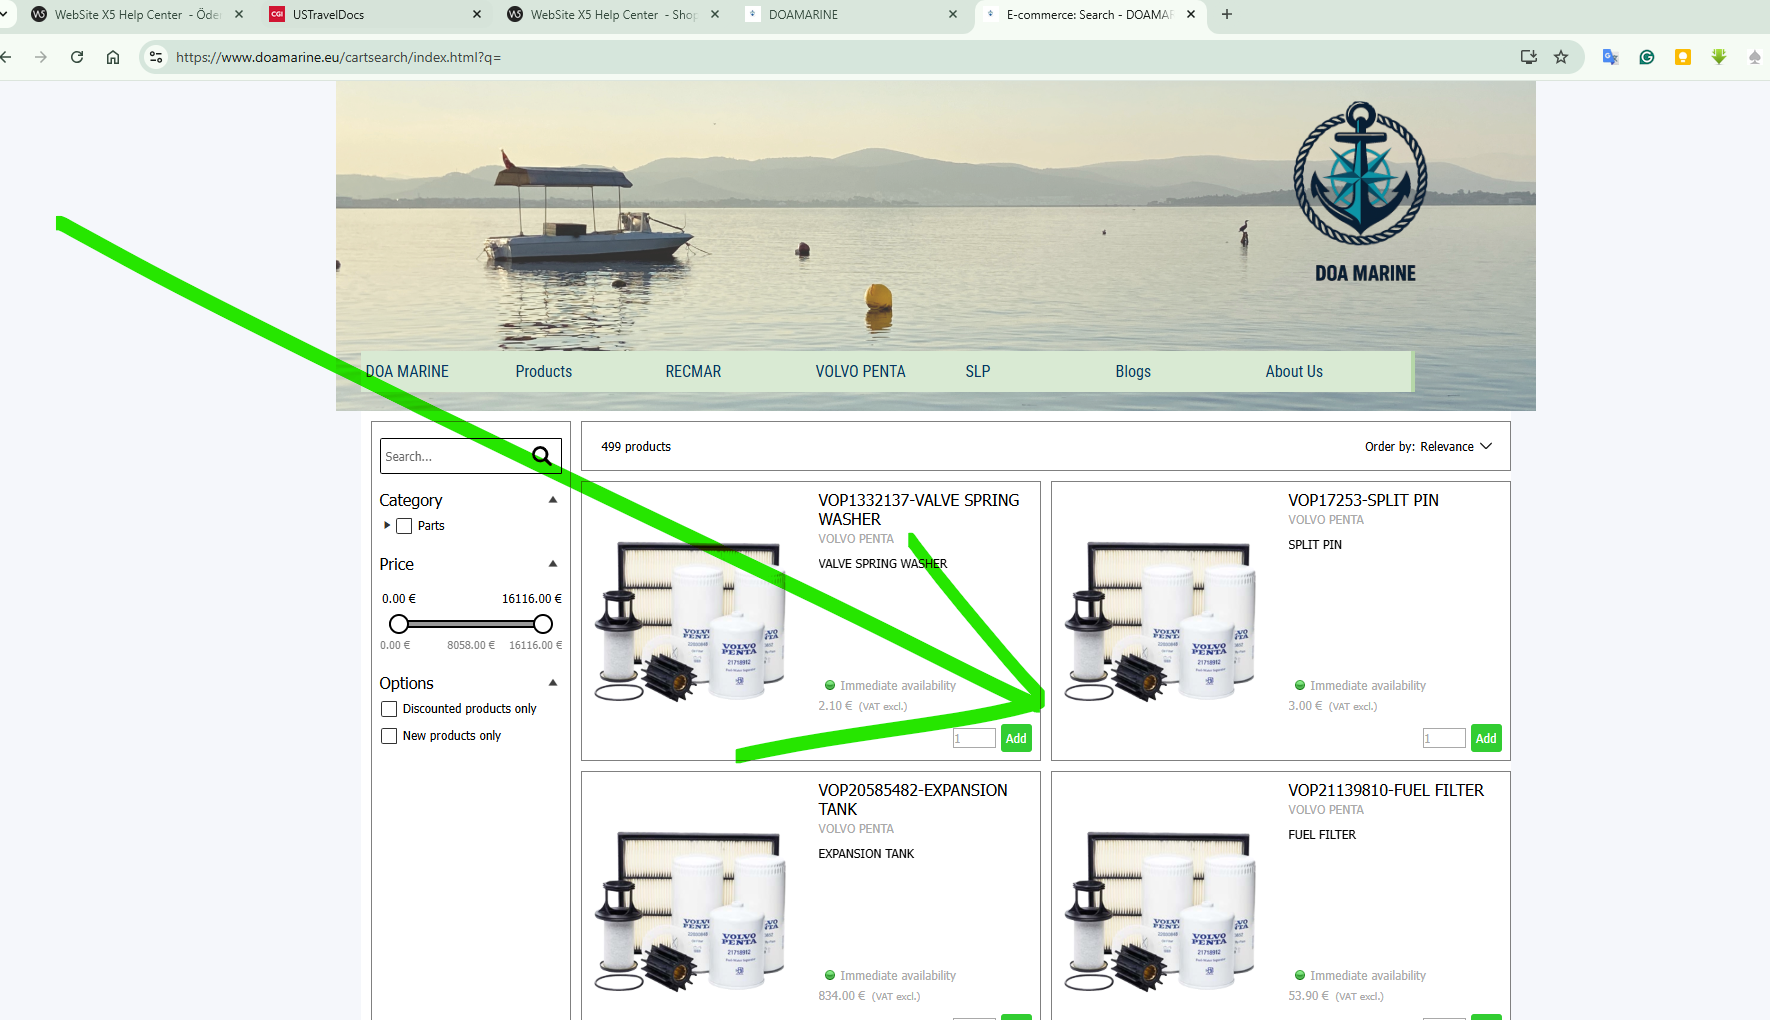Switch to the USTravelDocs tab
Viewport: 1770px width, 1020px height.
coord(328,14)
